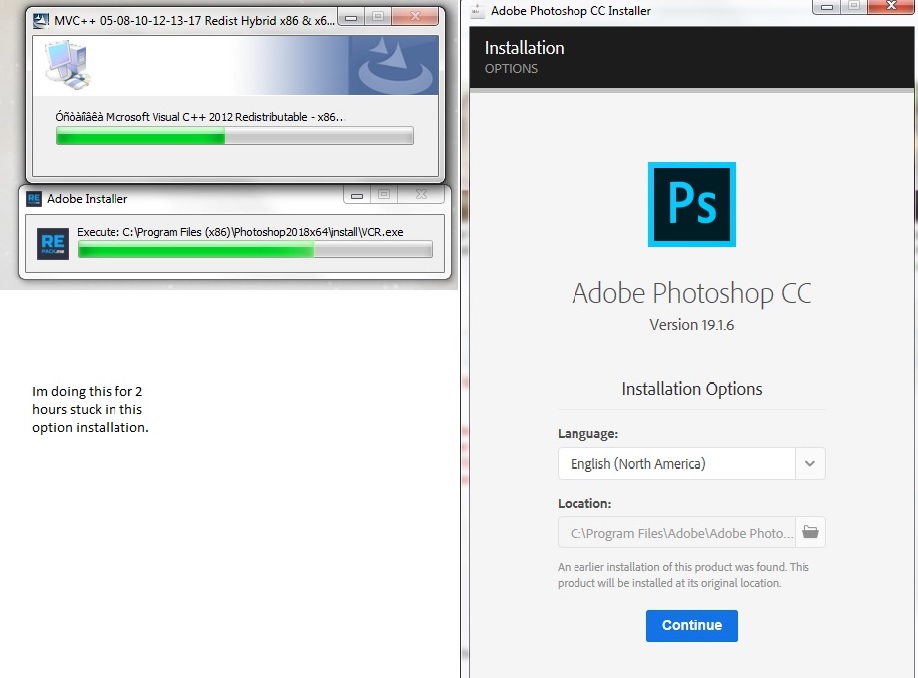
Task: Click Photoshop CC Installer title bar icon
Action: [x=478, y=10]
